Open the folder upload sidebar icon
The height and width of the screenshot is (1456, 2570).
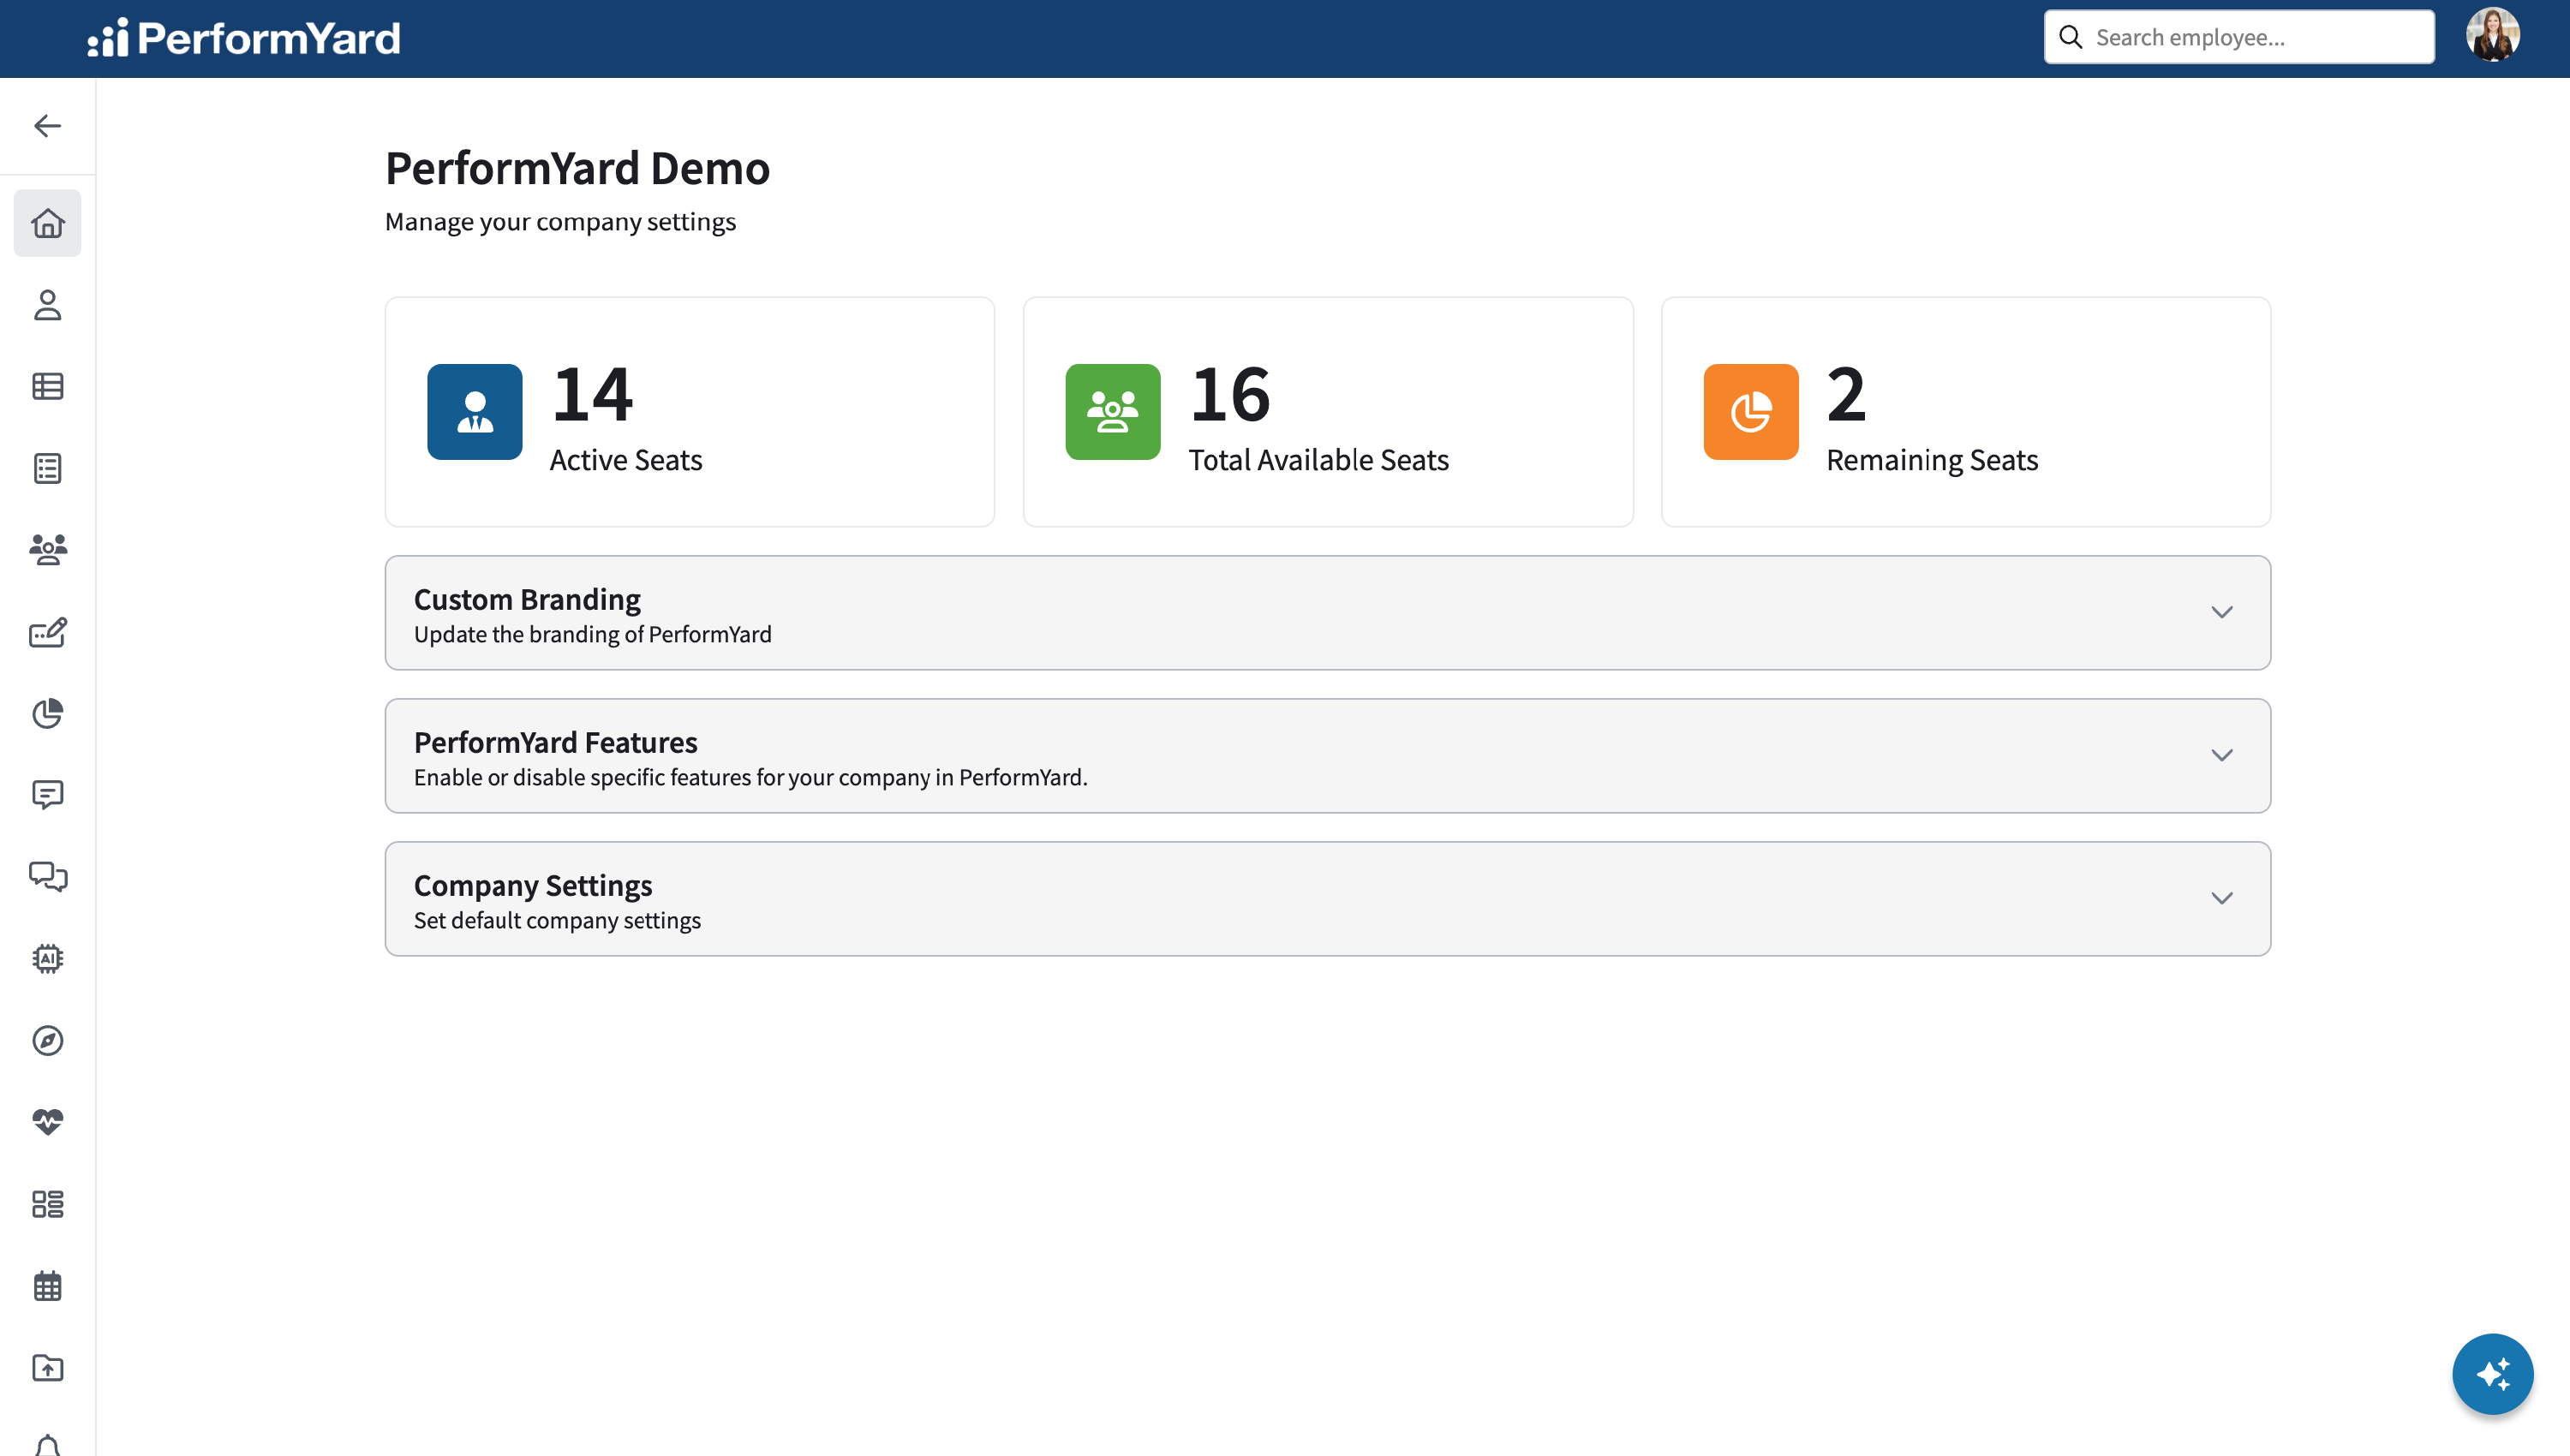point(47,1368)
